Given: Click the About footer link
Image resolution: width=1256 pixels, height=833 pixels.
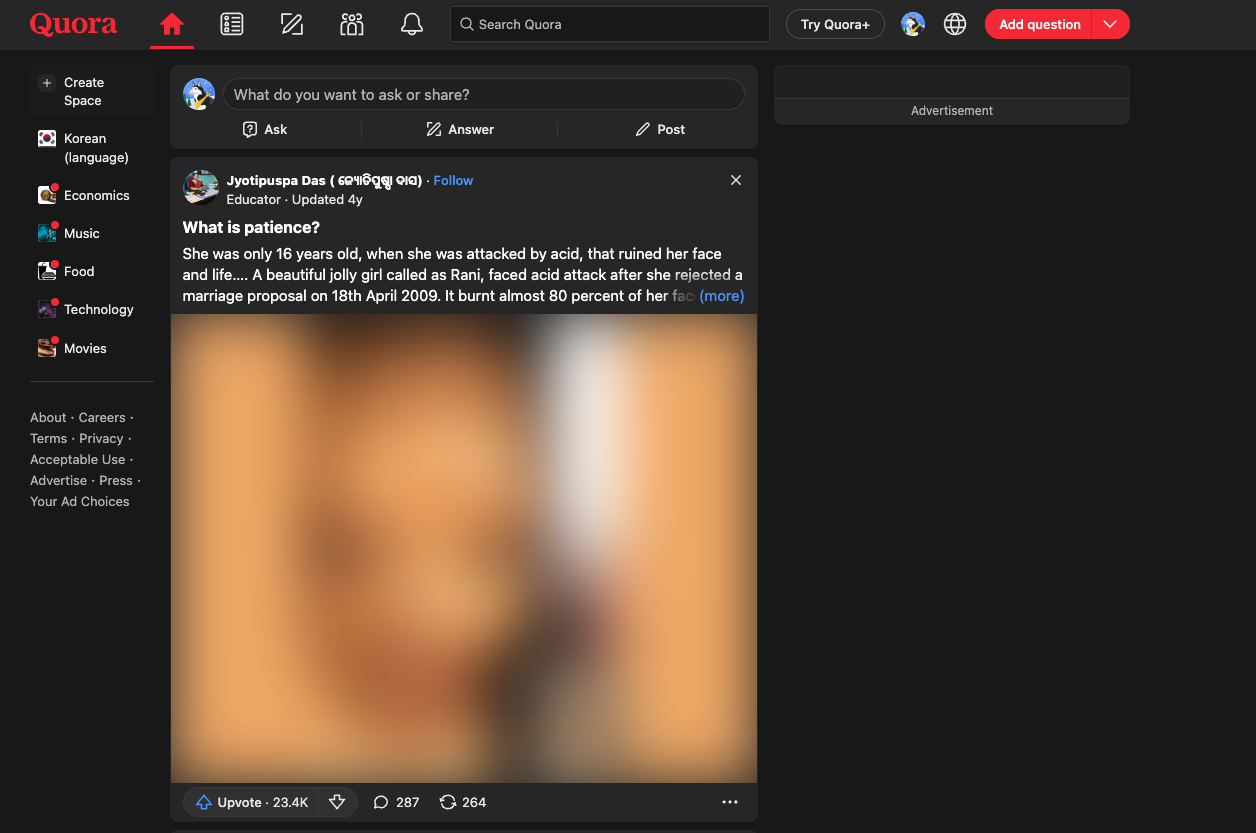Looking at the screenshot, I should (x=48, y=418).
